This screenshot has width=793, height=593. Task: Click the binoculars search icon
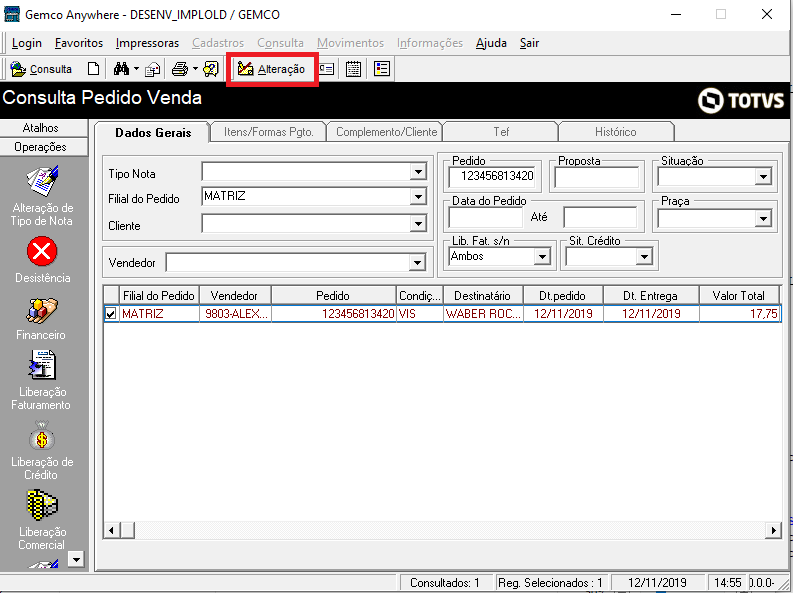click(121, 69)
